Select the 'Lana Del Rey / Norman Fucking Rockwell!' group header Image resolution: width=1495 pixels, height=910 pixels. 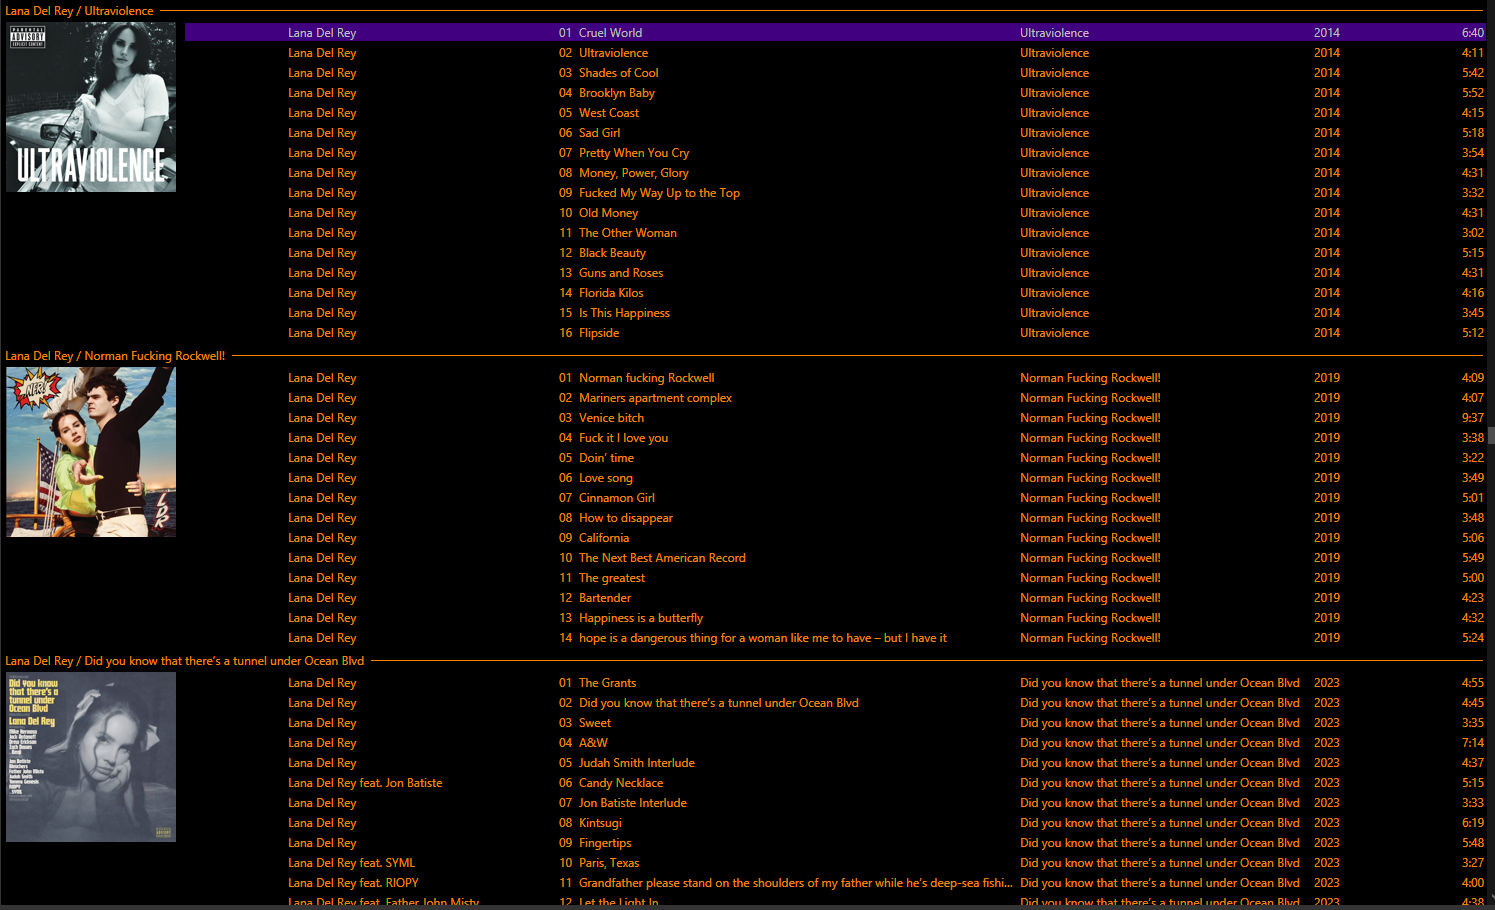pyautogui.click(x=115, y=356)
